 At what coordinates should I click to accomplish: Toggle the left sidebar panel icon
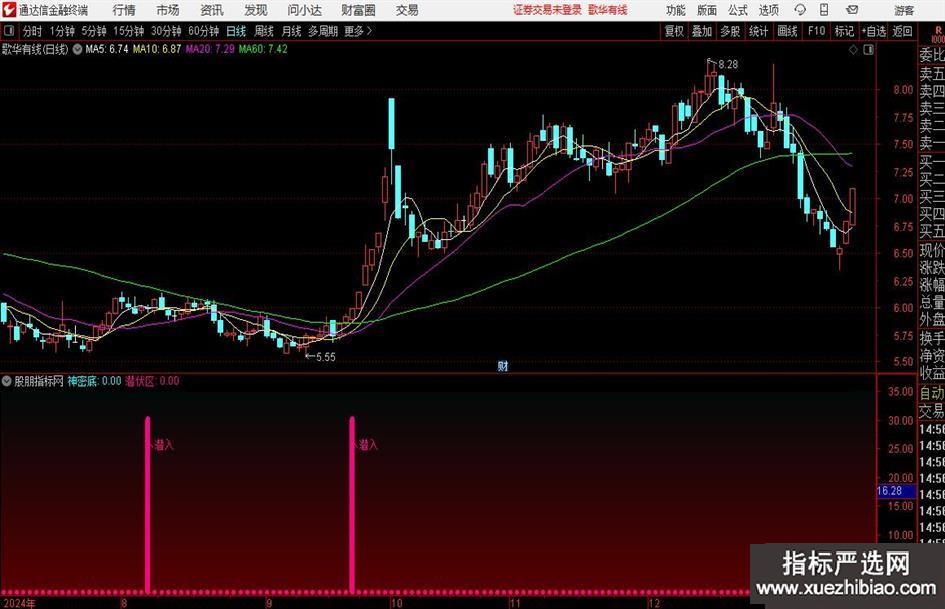click(9, 31)
